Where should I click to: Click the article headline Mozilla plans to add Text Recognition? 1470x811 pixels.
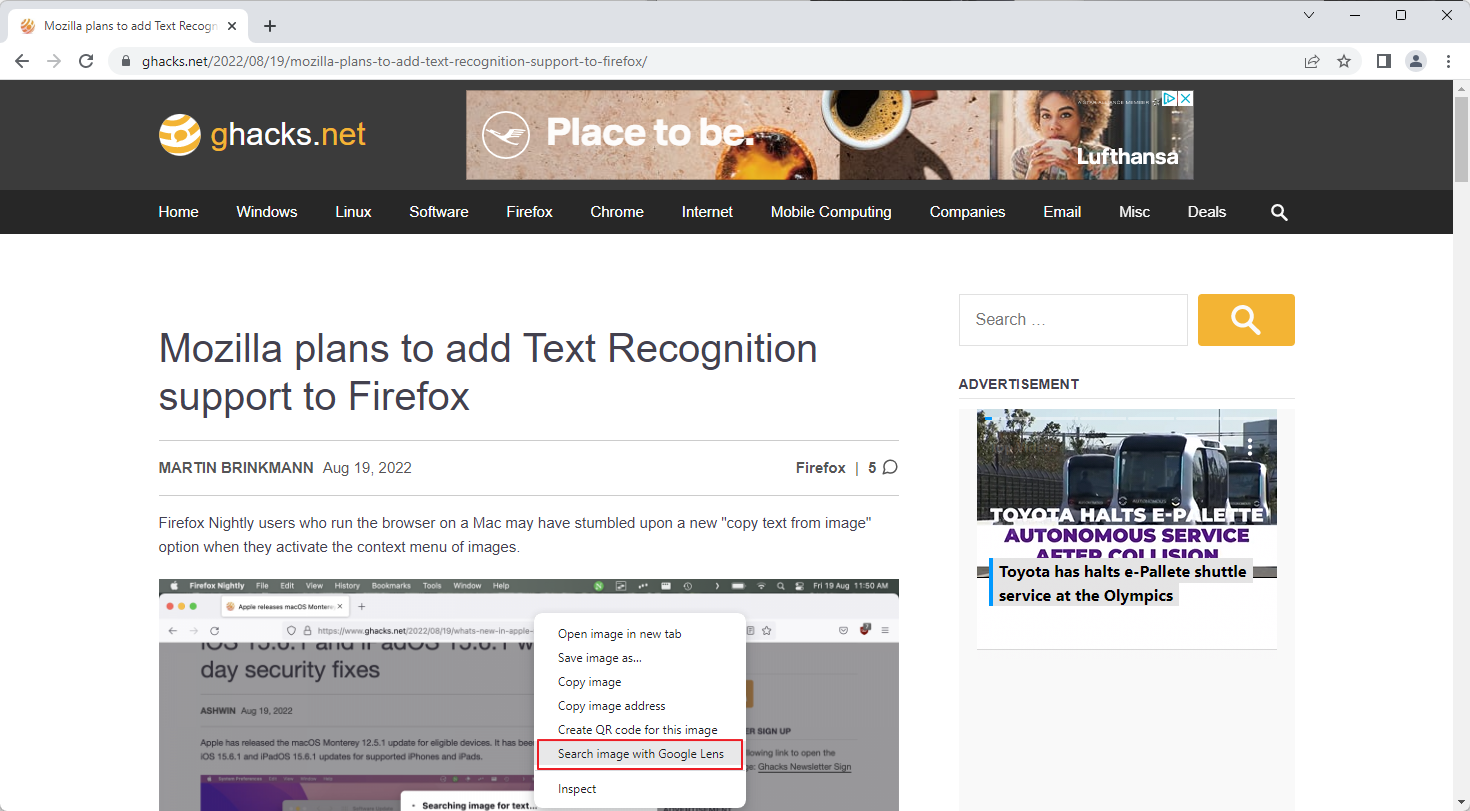tap(488, 372)
